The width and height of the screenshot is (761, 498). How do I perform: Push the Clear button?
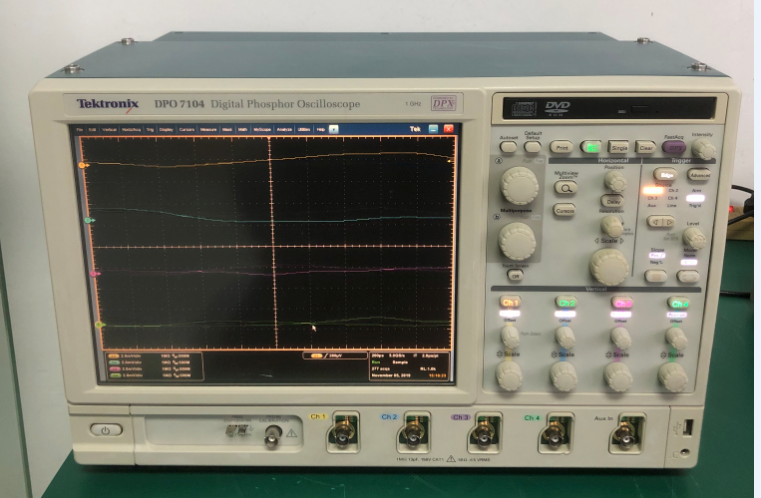pos(646,148)
